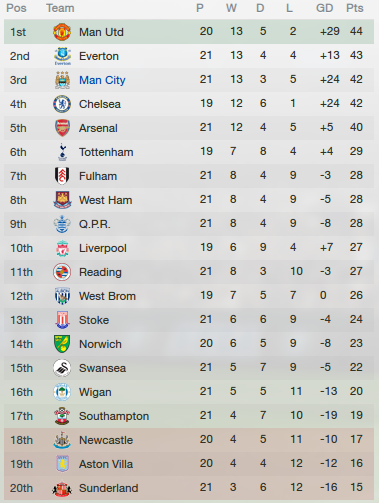The height and width of the screenshot is (503, 379).
Task: Click the Q.P.R. team name
Action: pos(95,224)
